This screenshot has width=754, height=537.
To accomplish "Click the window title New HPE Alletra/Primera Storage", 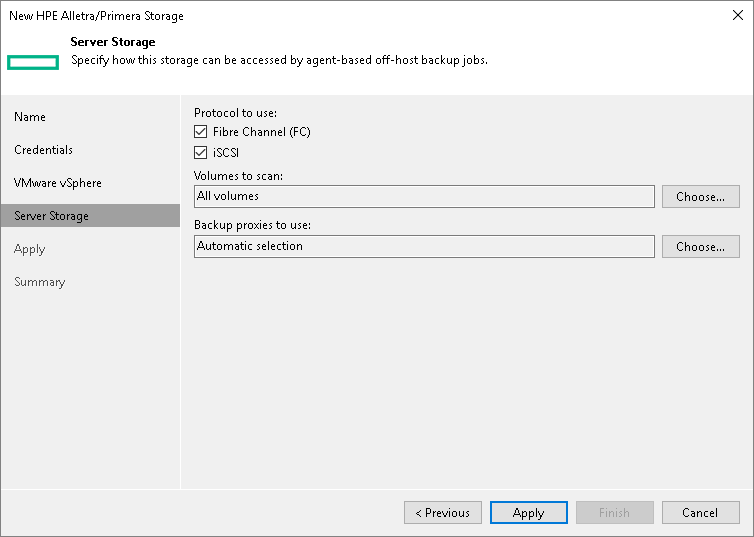I will click(96, 16).
